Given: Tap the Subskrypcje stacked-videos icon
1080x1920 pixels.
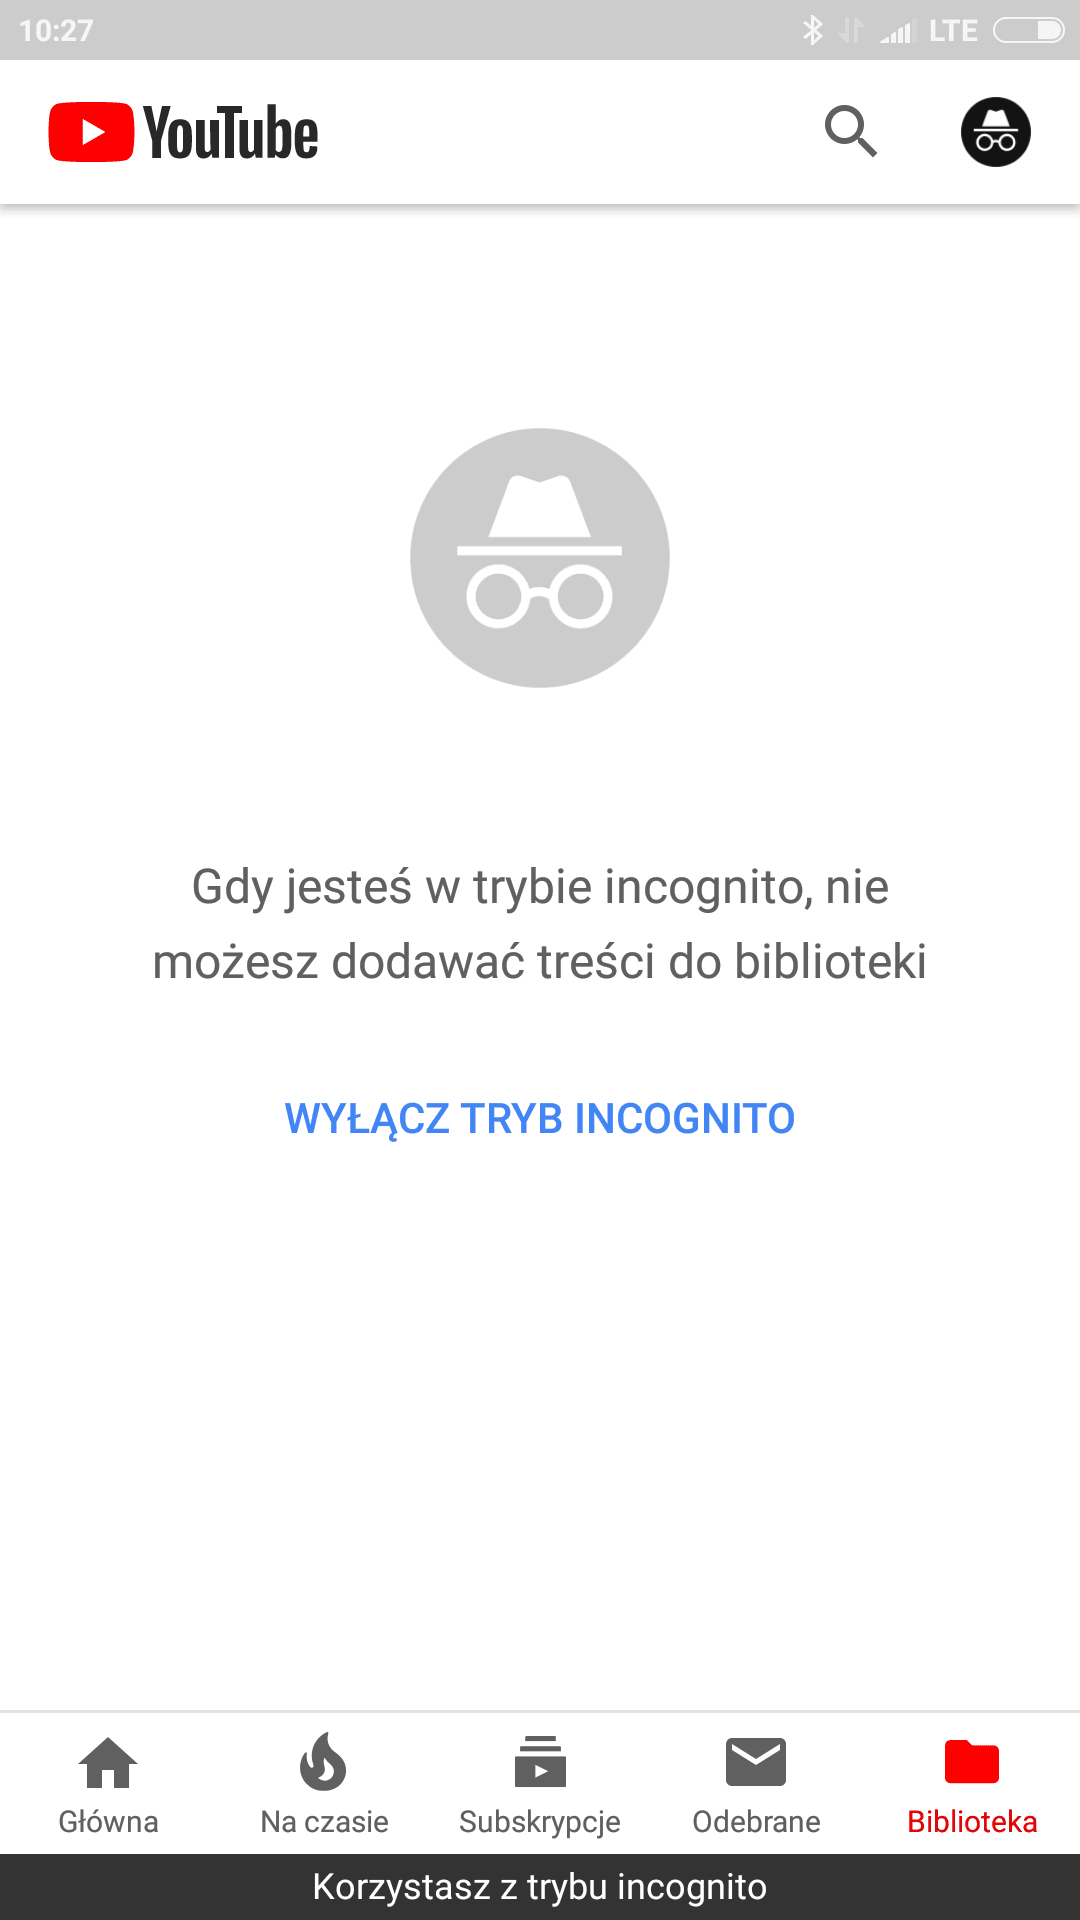Looking at the screenshot, I should click(x=540, y=1761).
